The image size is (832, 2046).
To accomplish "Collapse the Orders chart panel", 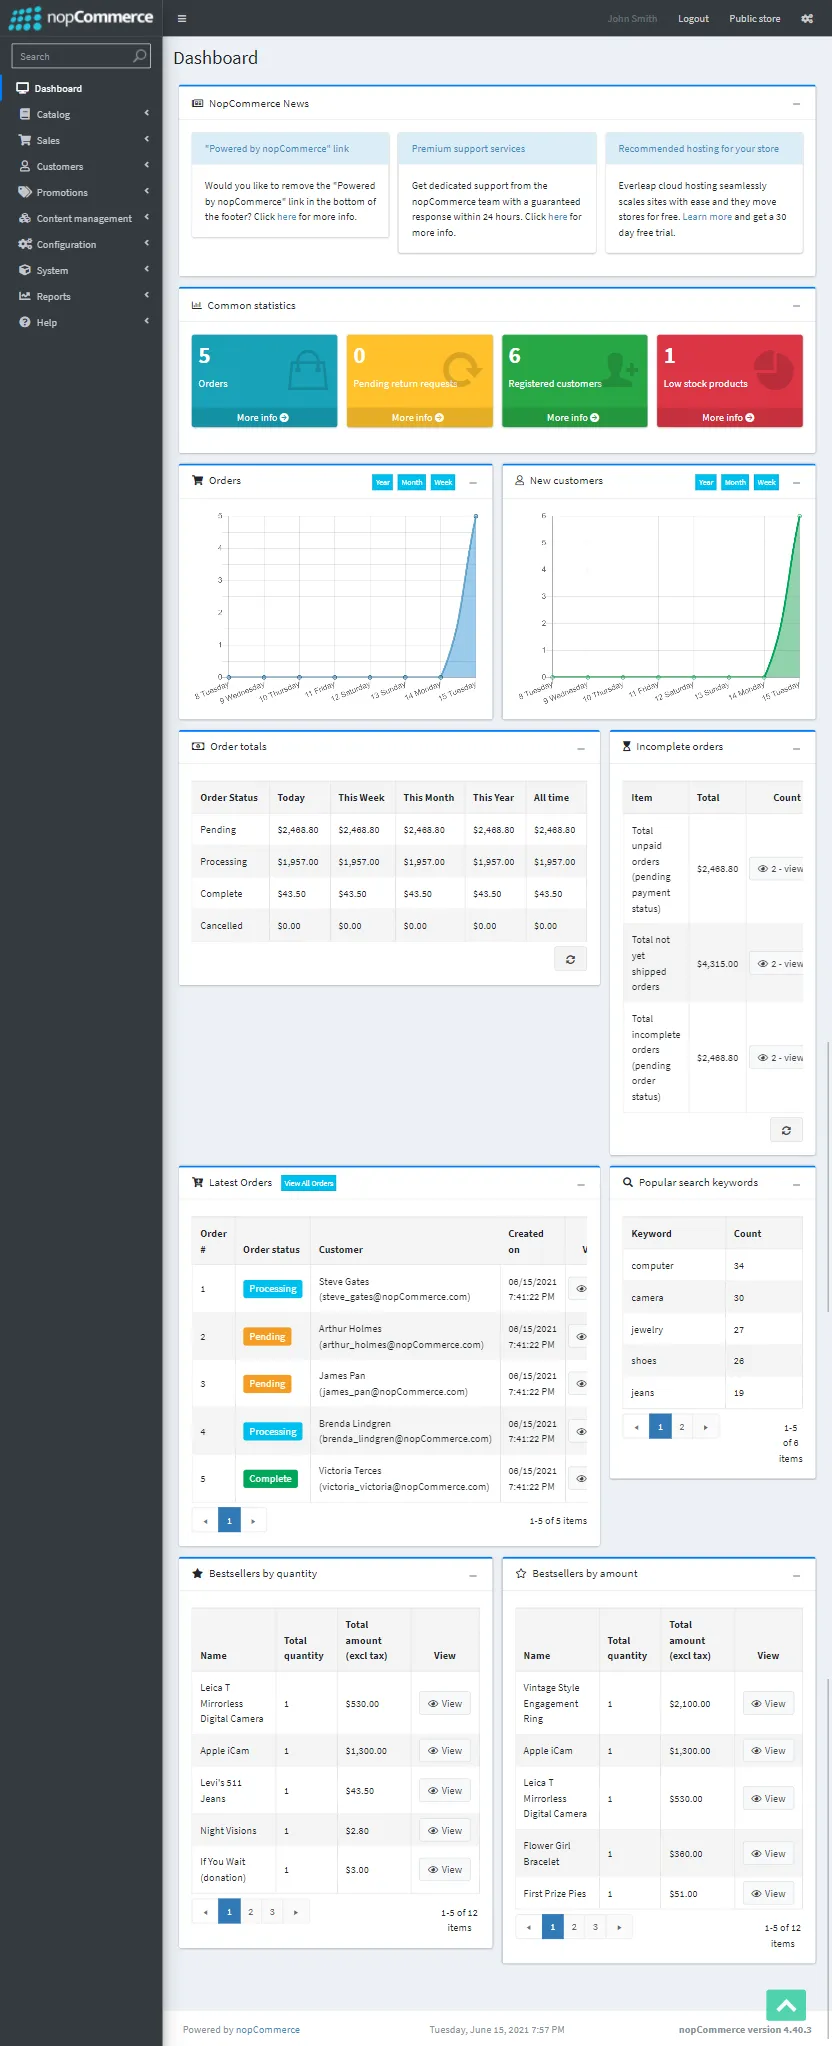I will point(473,482).
